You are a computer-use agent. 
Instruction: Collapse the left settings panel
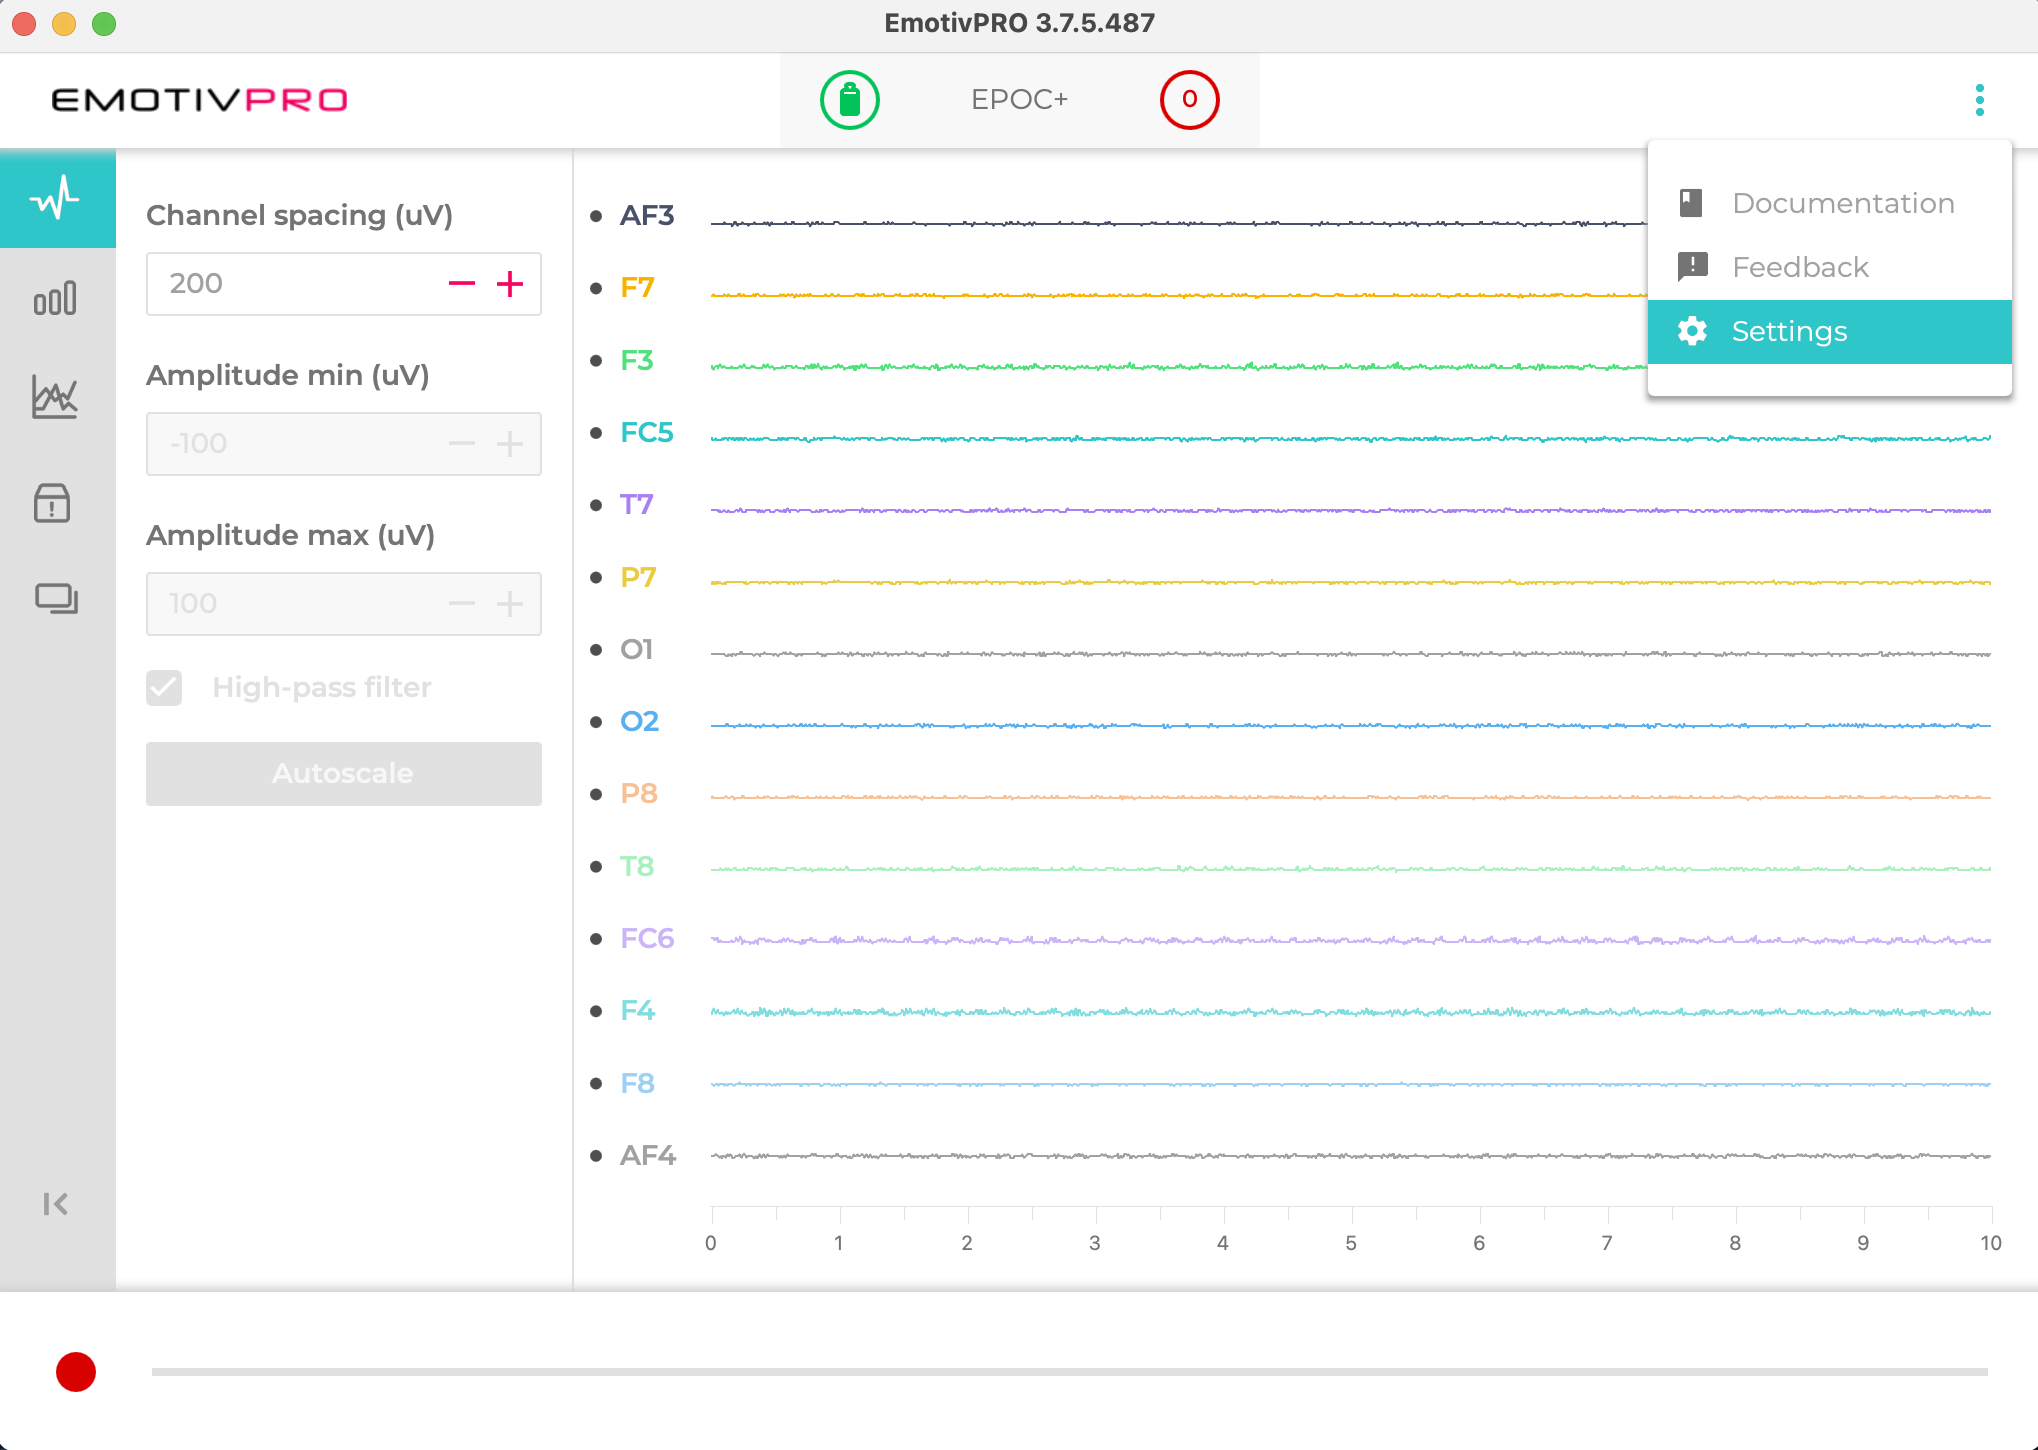[x=55, y=1204]
